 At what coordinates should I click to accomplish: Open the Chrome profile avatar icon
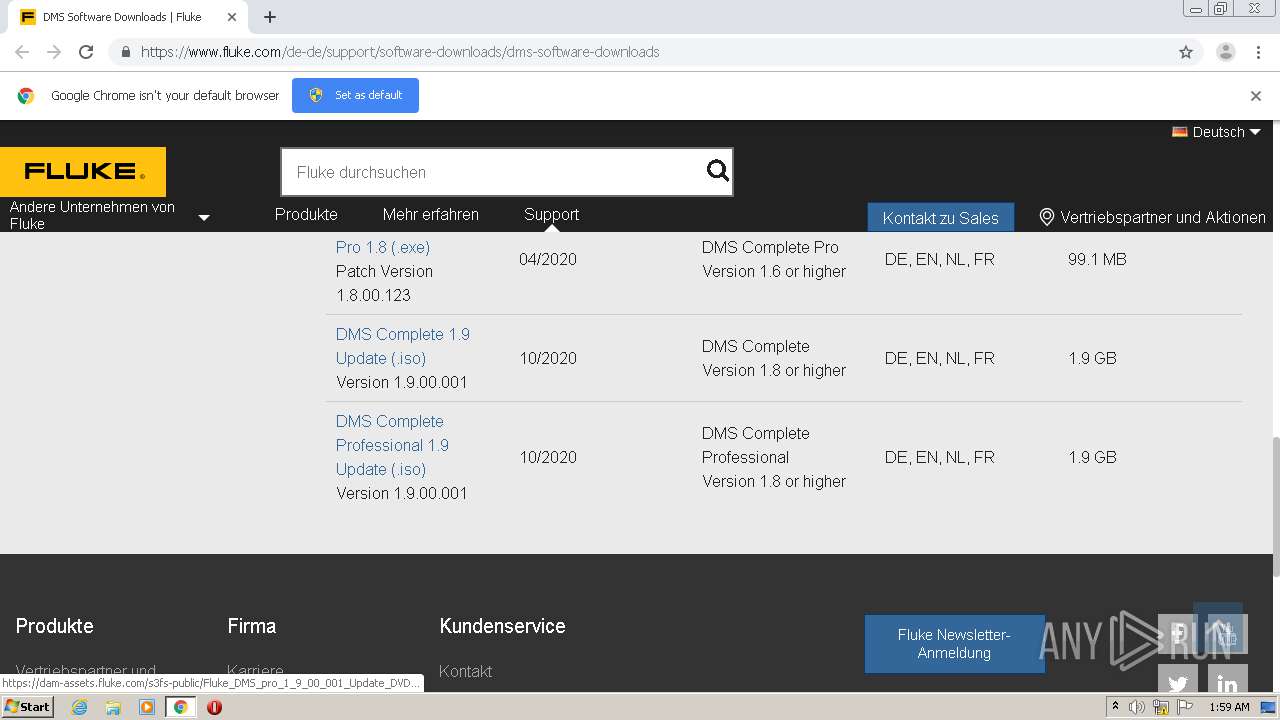pyautogui.click(x=1225, y=52)
